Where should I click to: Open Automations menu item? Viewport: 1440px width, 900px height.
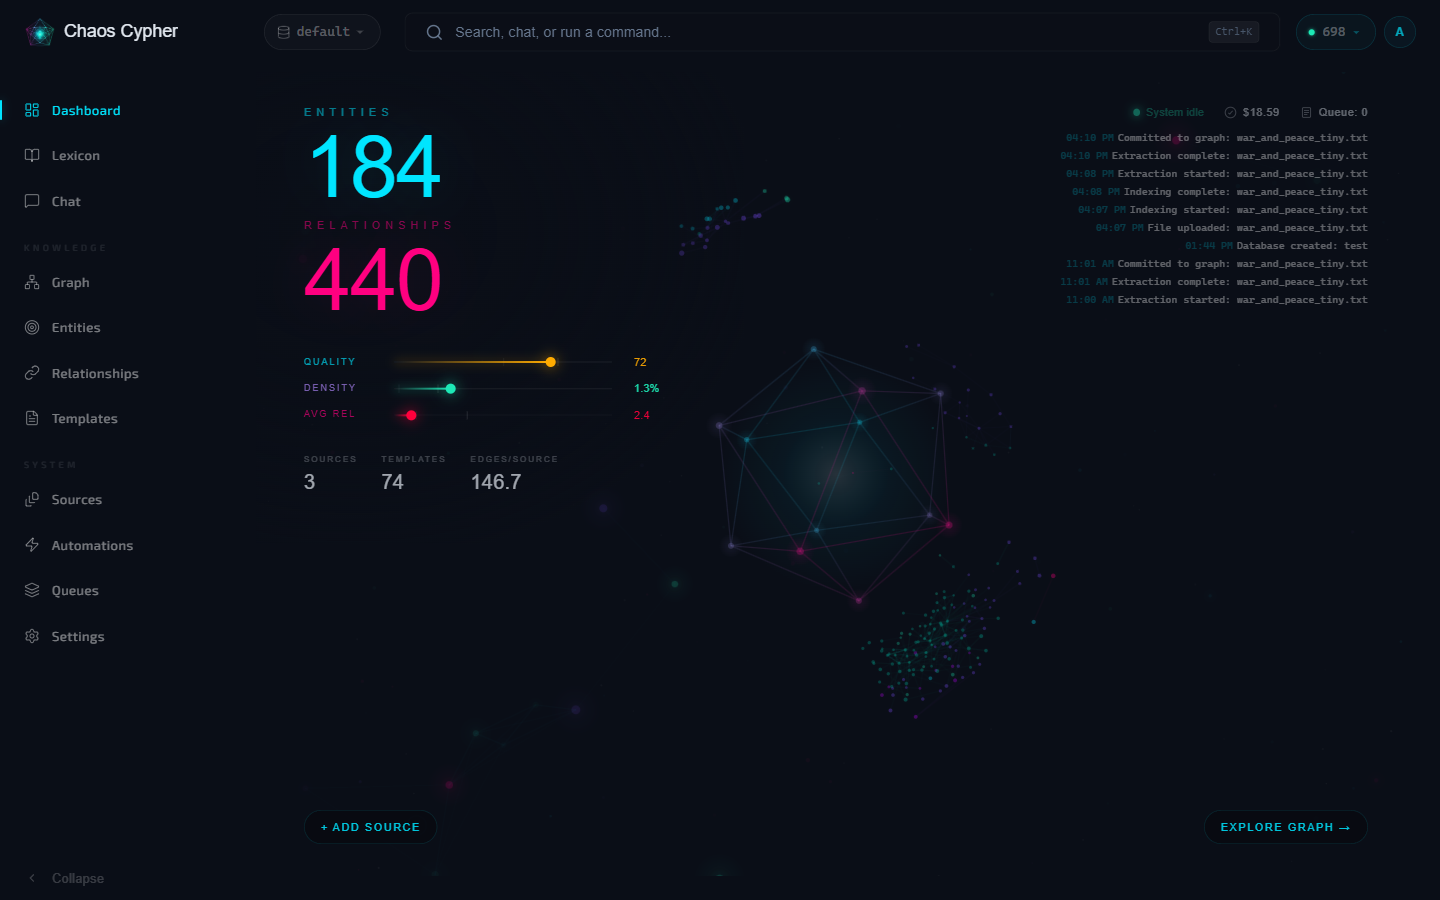[x=92, y=545]
